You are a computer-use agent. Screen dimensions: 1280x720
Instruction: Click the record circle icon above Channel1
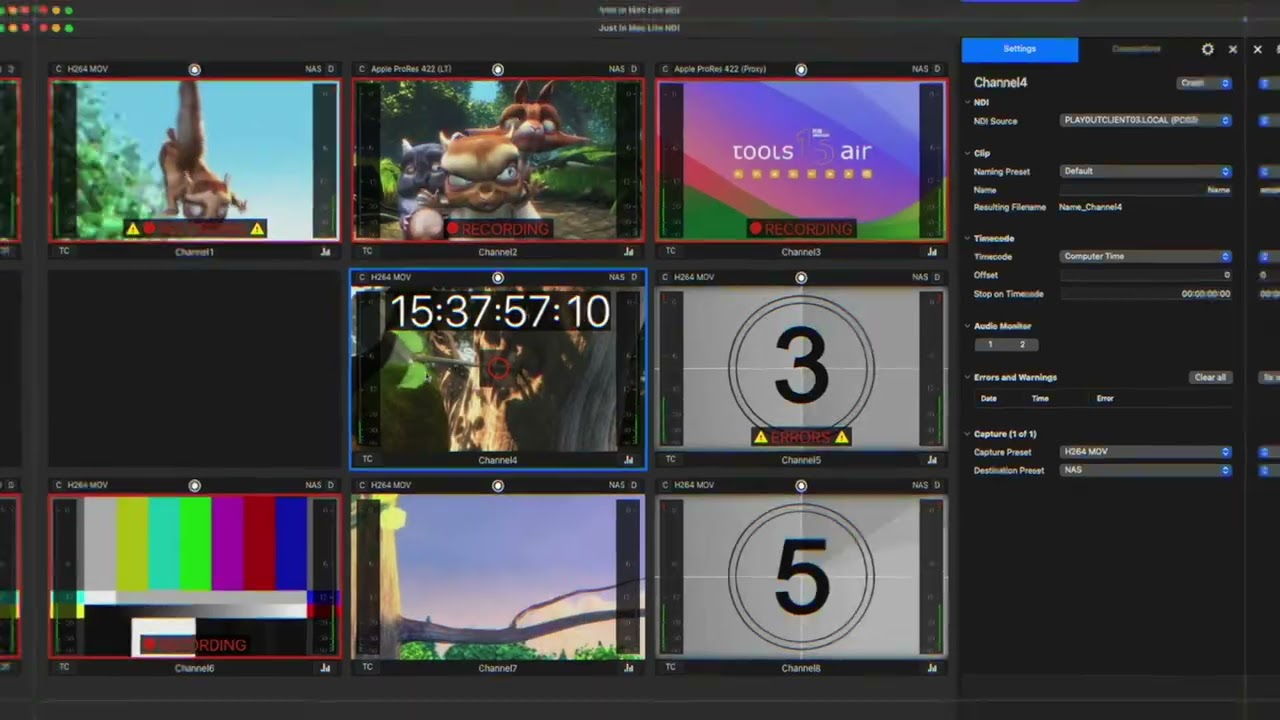click(x=195, y=69)
